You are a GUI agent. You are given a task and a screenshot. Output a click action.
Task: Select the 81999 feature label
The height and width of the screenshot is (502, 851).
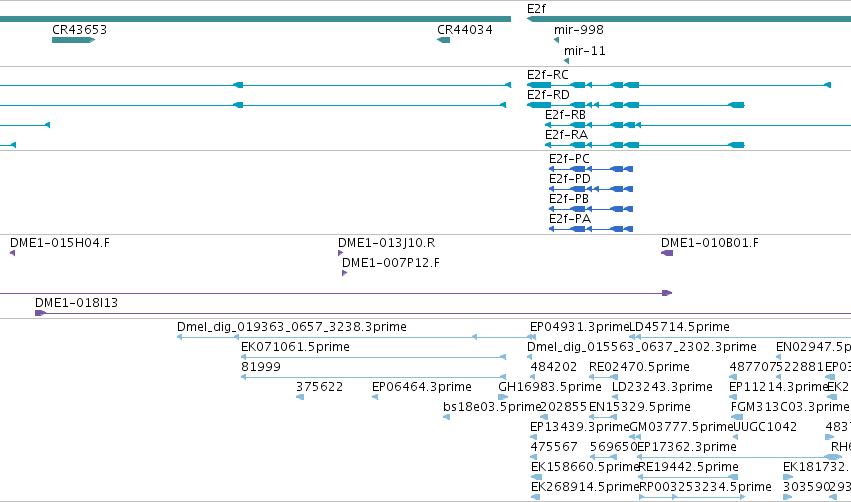pyautogui.click(x=261, y=367)
